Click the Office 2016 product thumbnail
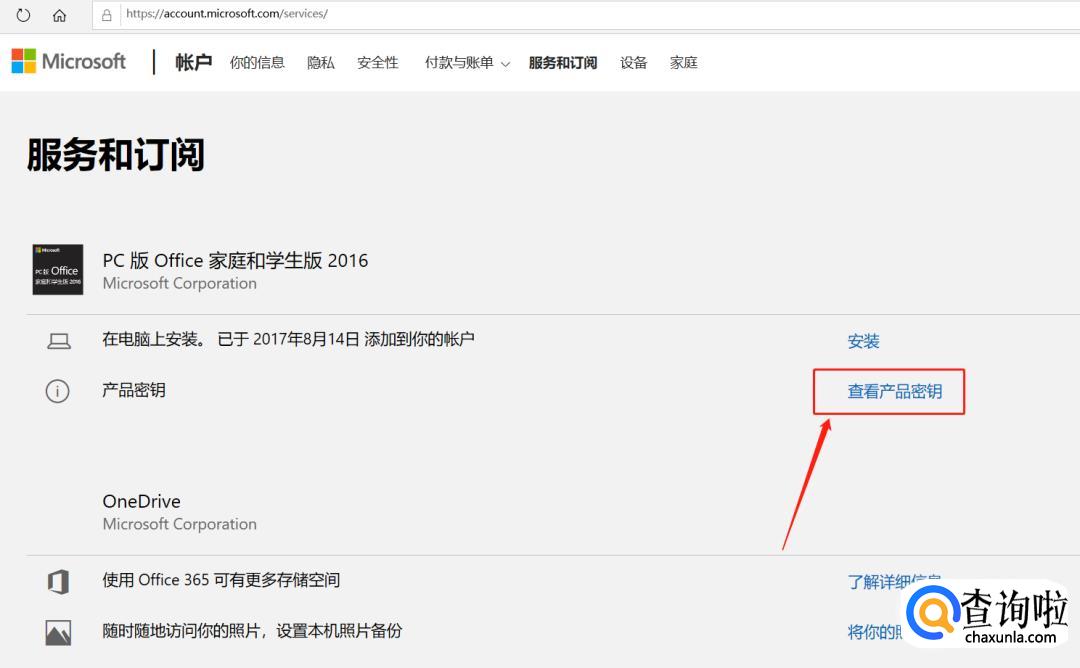Screen dimensions: 1080x668 [x=58, y=269]
